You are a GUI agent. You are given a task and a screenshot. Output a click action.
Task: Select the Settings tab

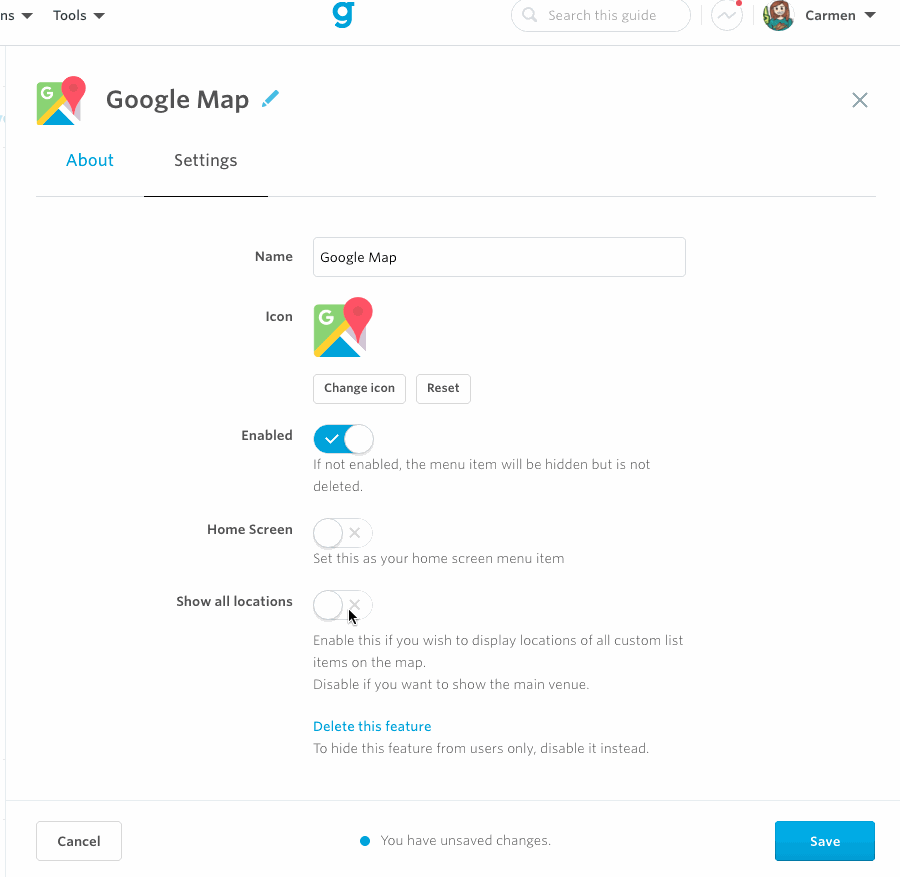pos(206,160)
